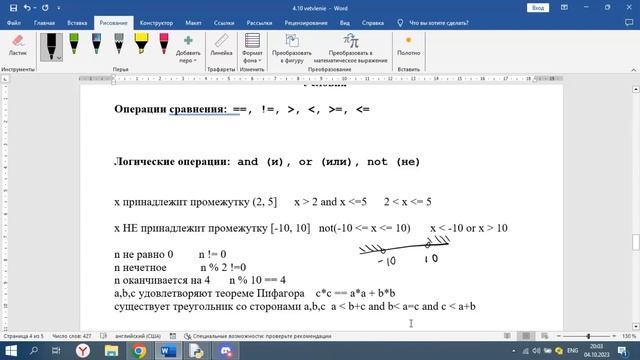This screenshot has height=360, width=640.
Task: Click the Вход sign-in button
Action: (538, 8)
